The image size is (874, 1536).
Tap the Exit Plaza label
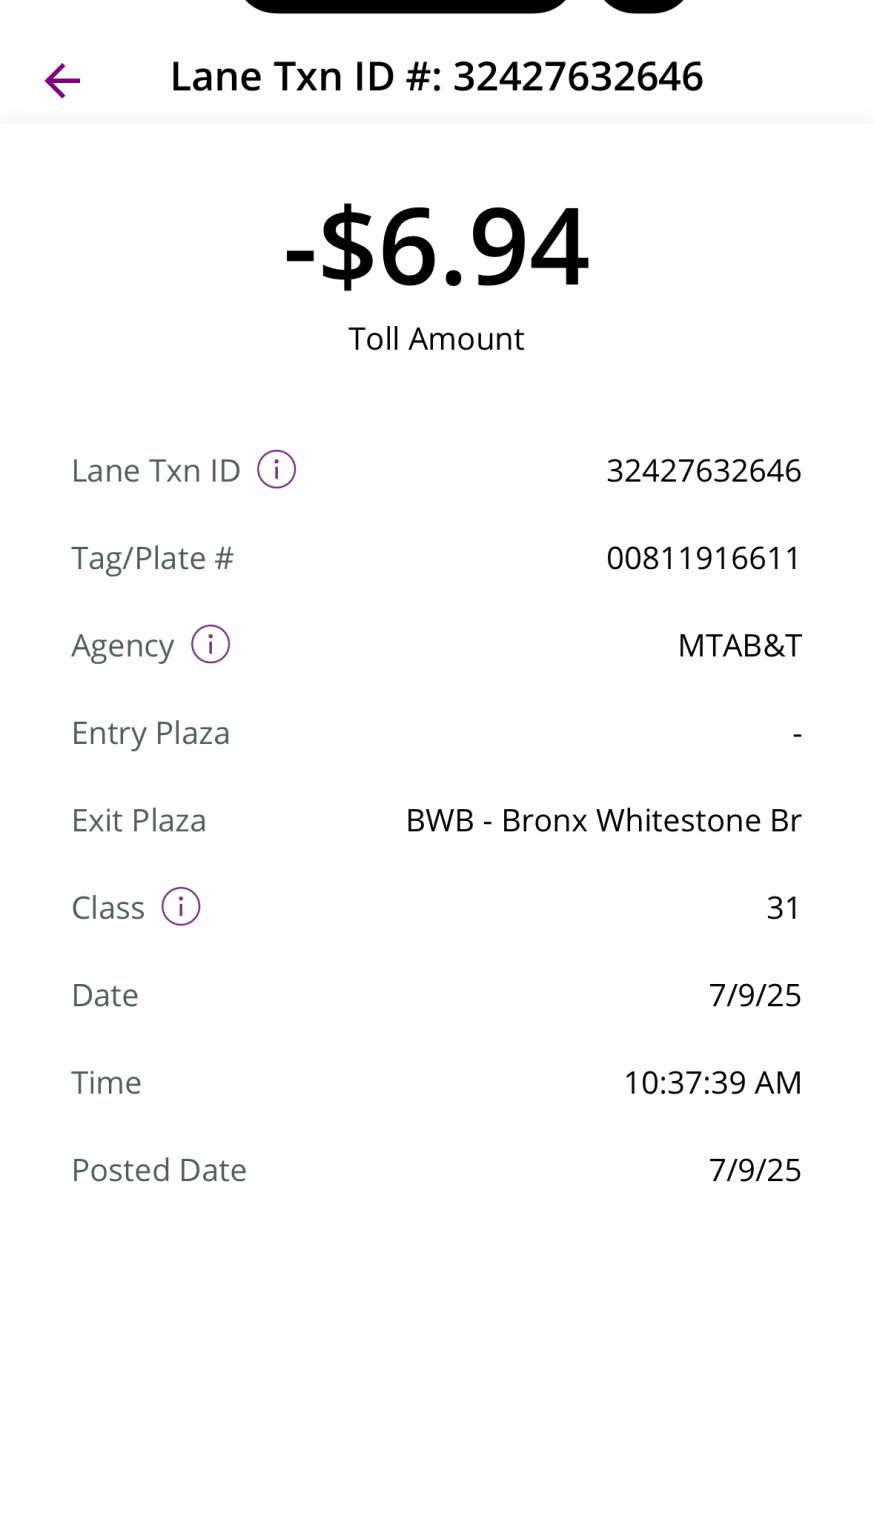pos(139,820)
